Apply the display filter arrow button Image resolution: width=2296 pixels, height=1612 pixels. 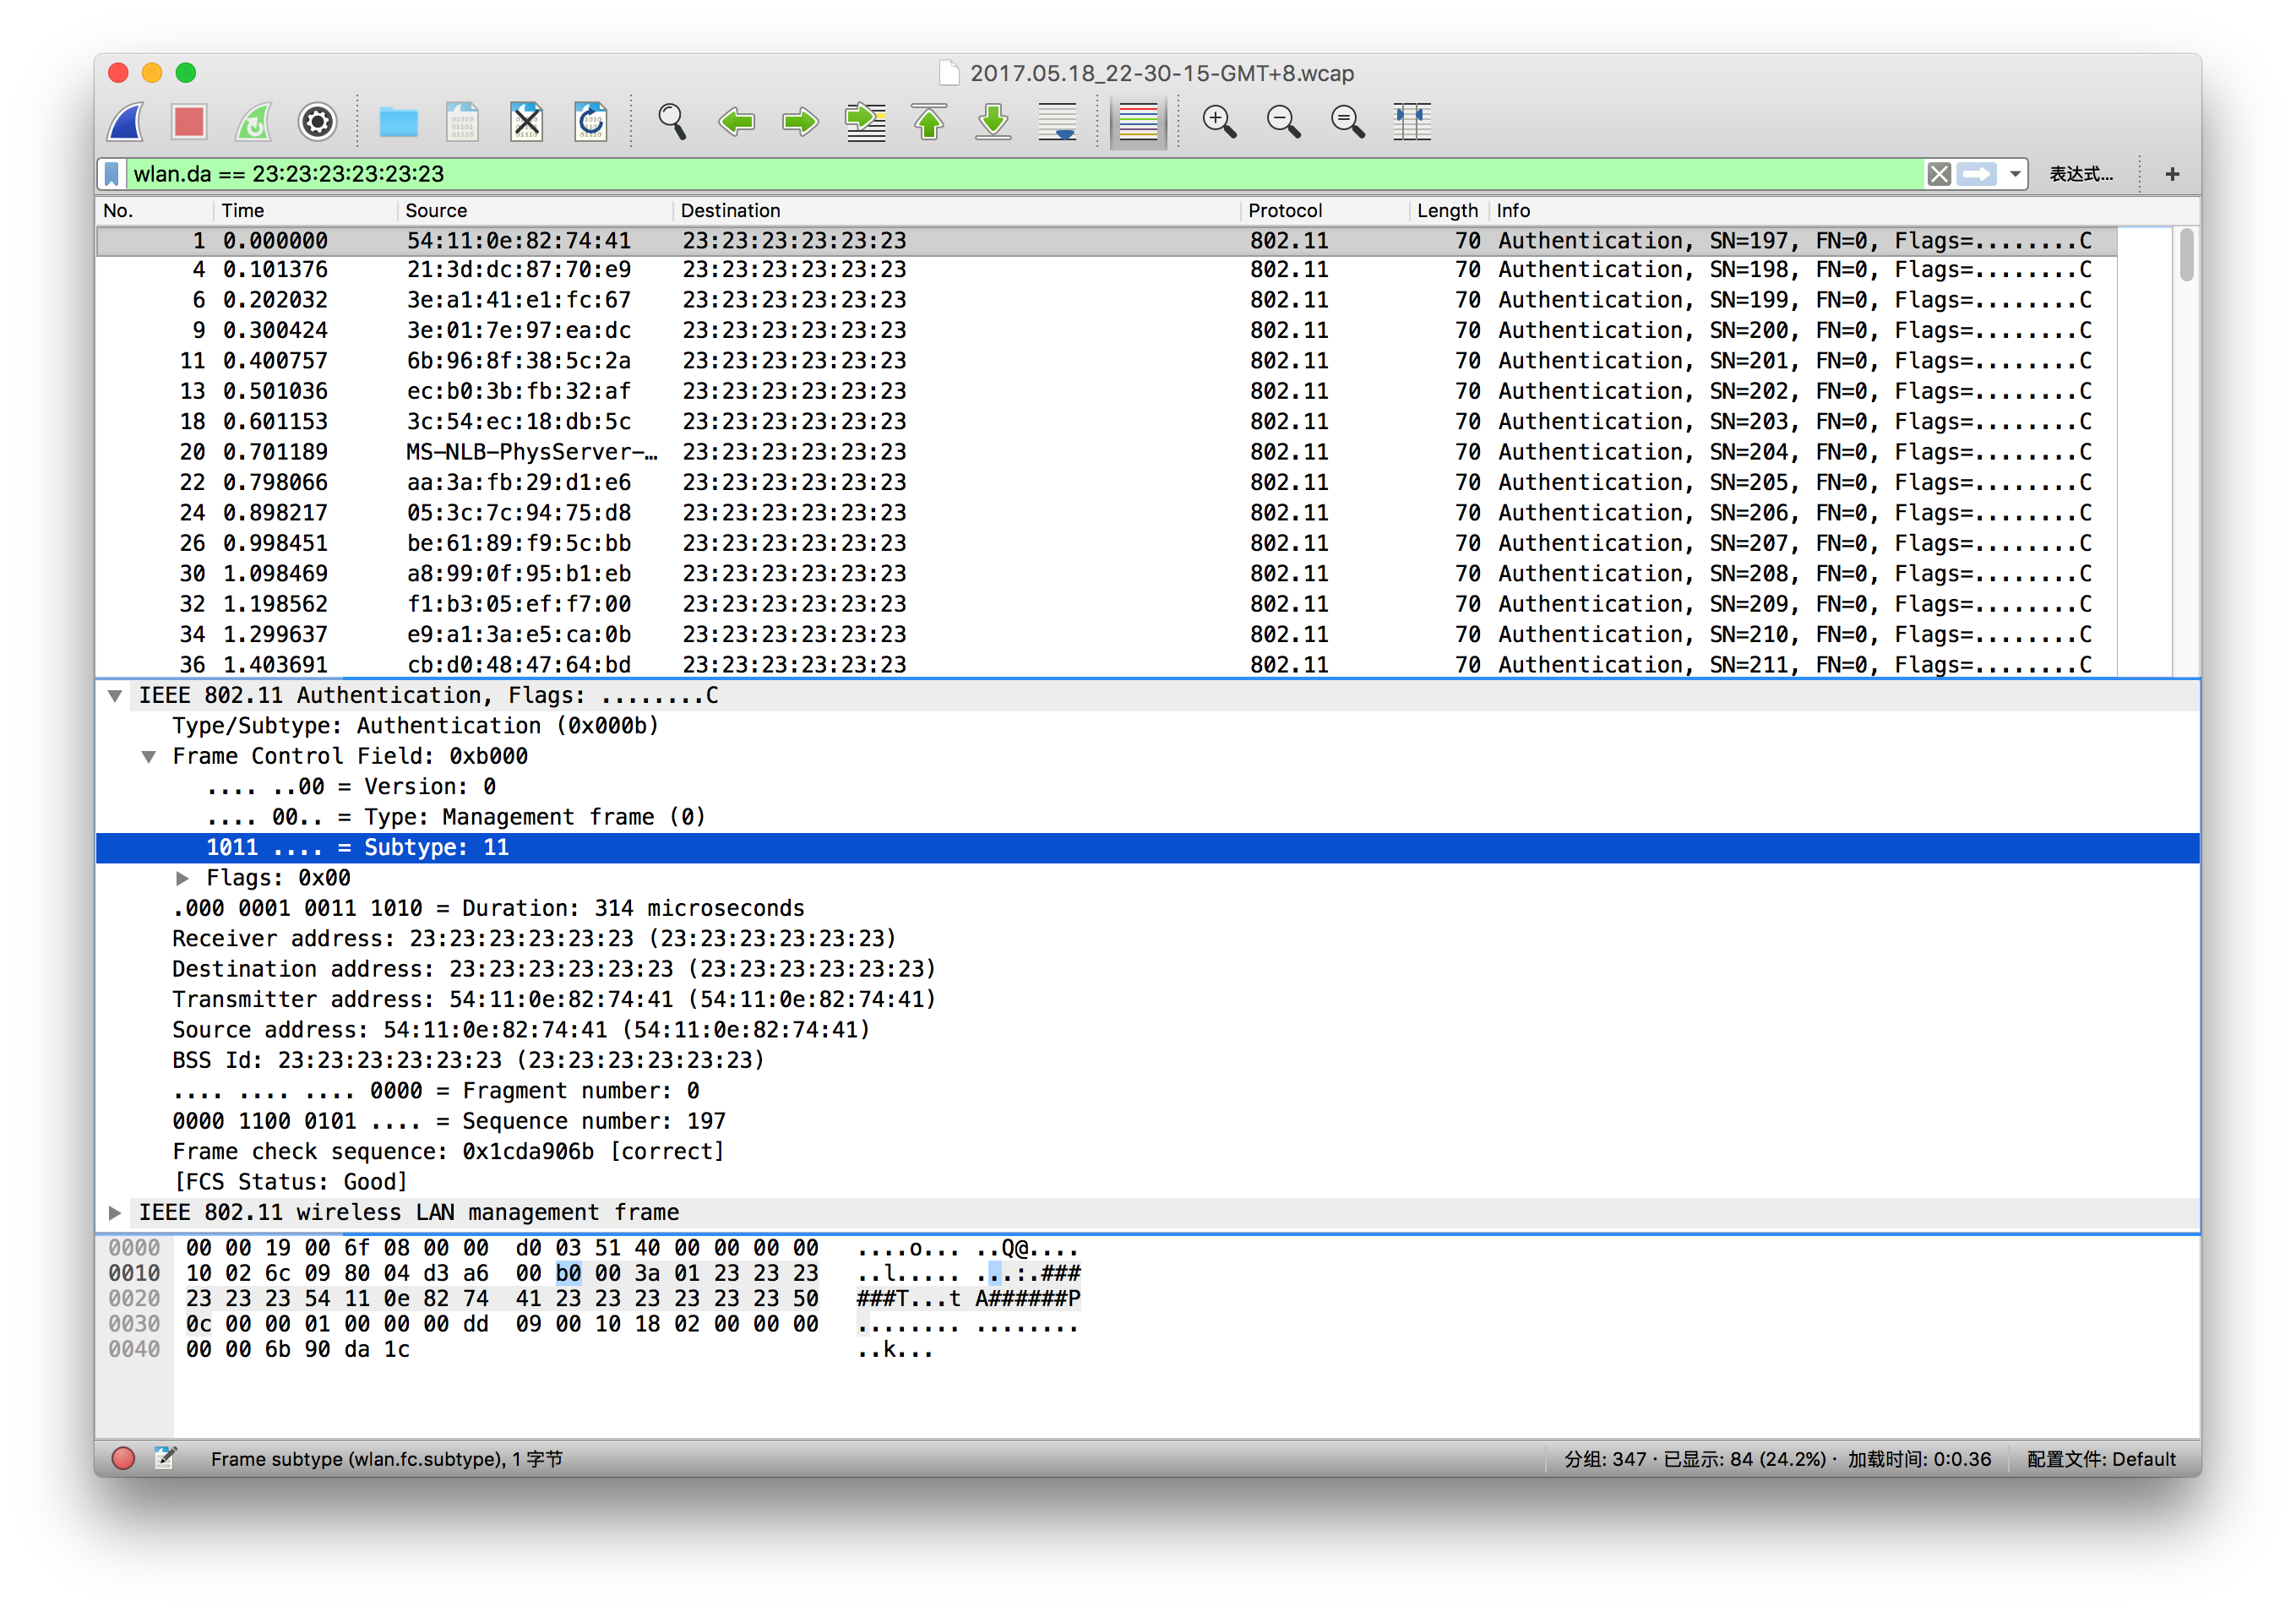1977,174
